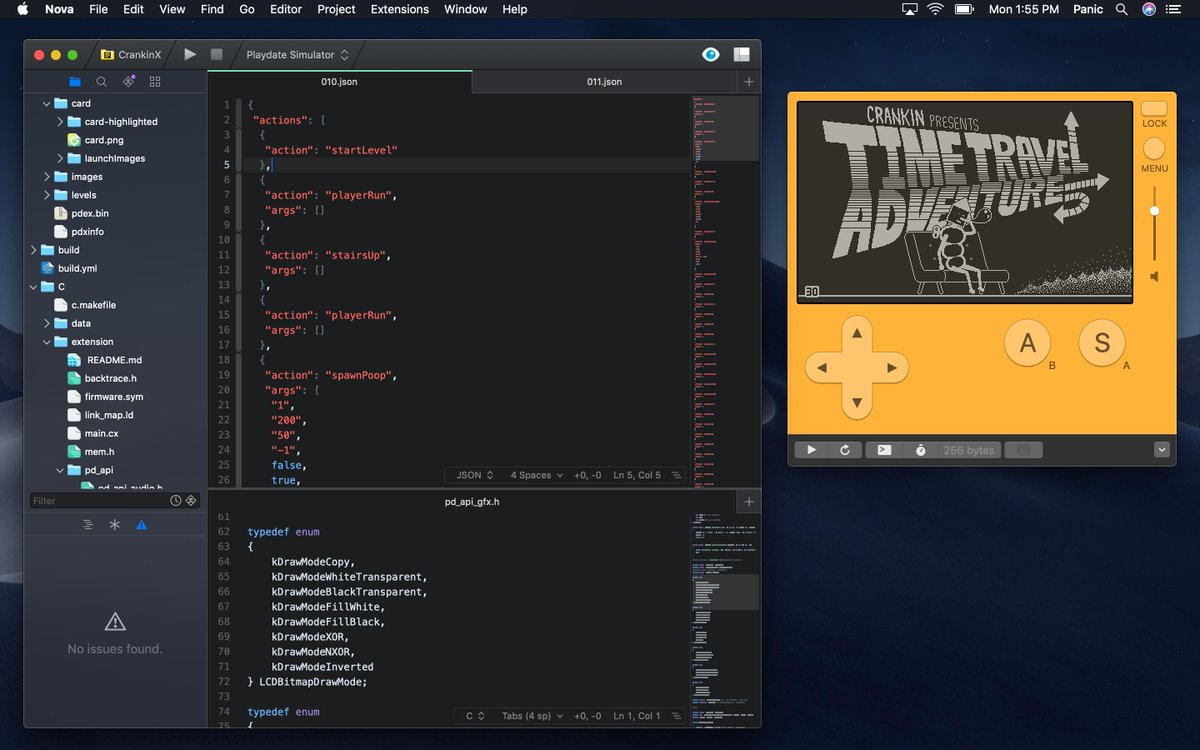Select the 010.json tab

(339, 81)
